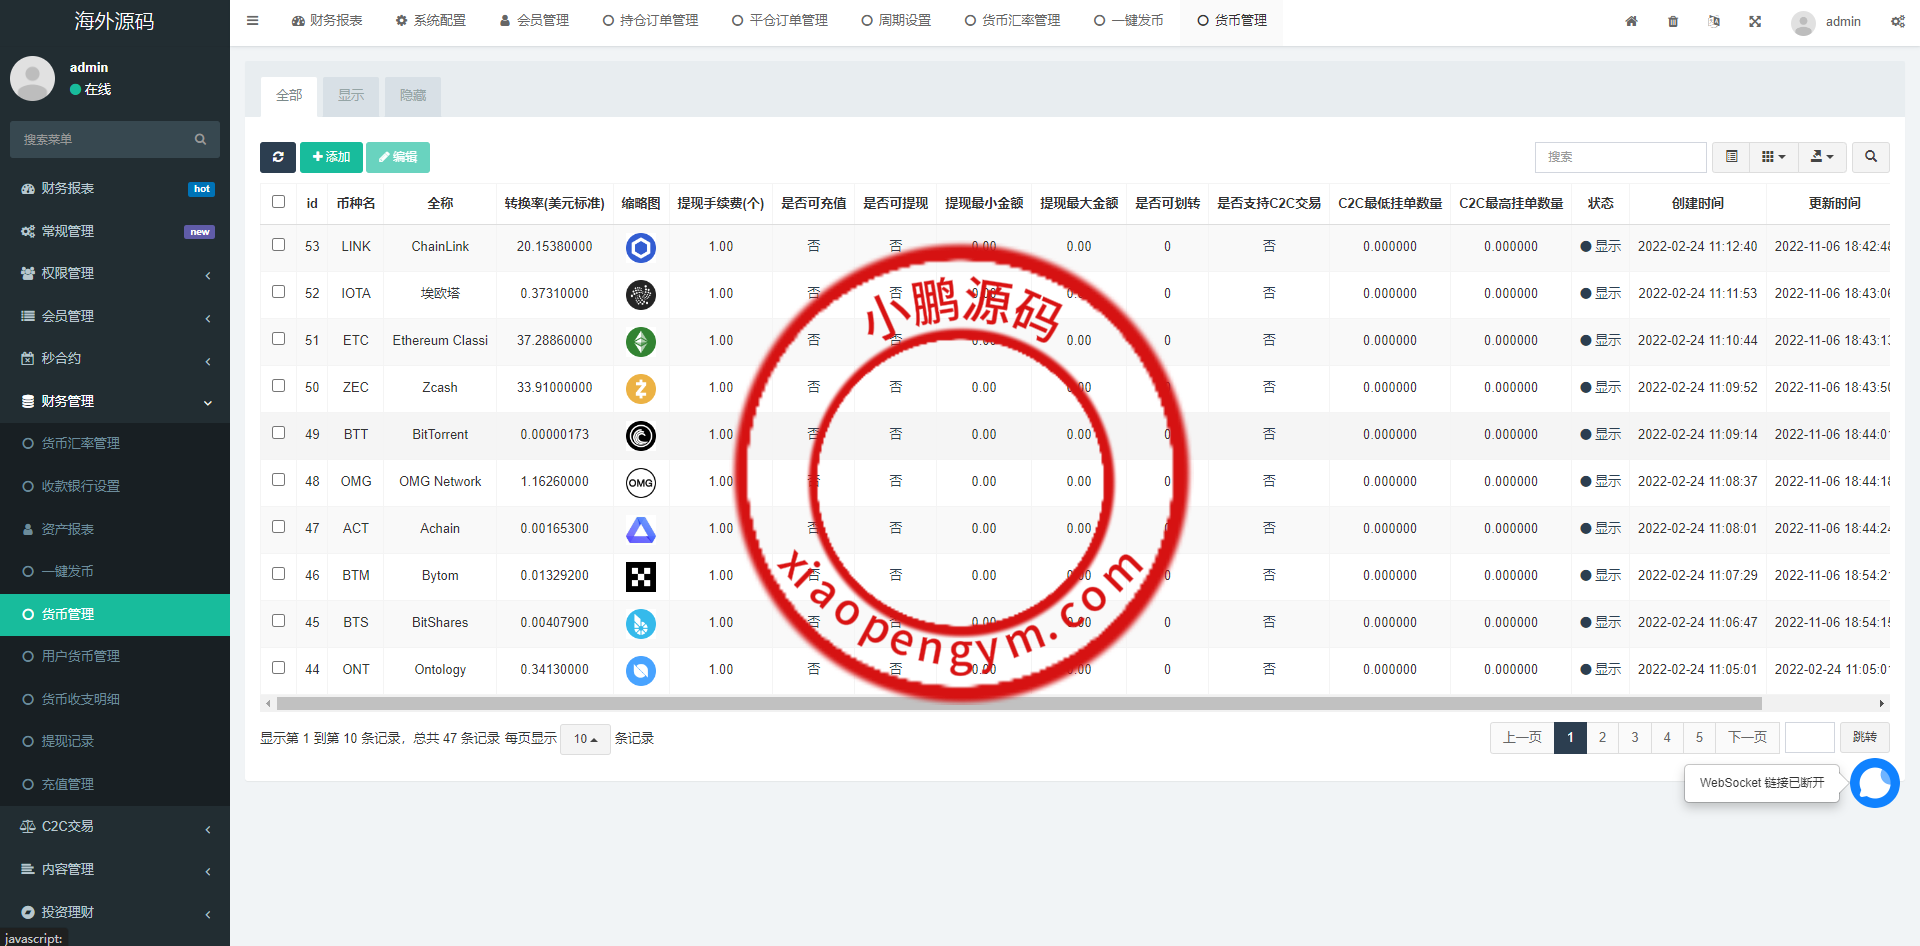
Task: Click the home icon in top bar
Action: [x=1631, y=21]
